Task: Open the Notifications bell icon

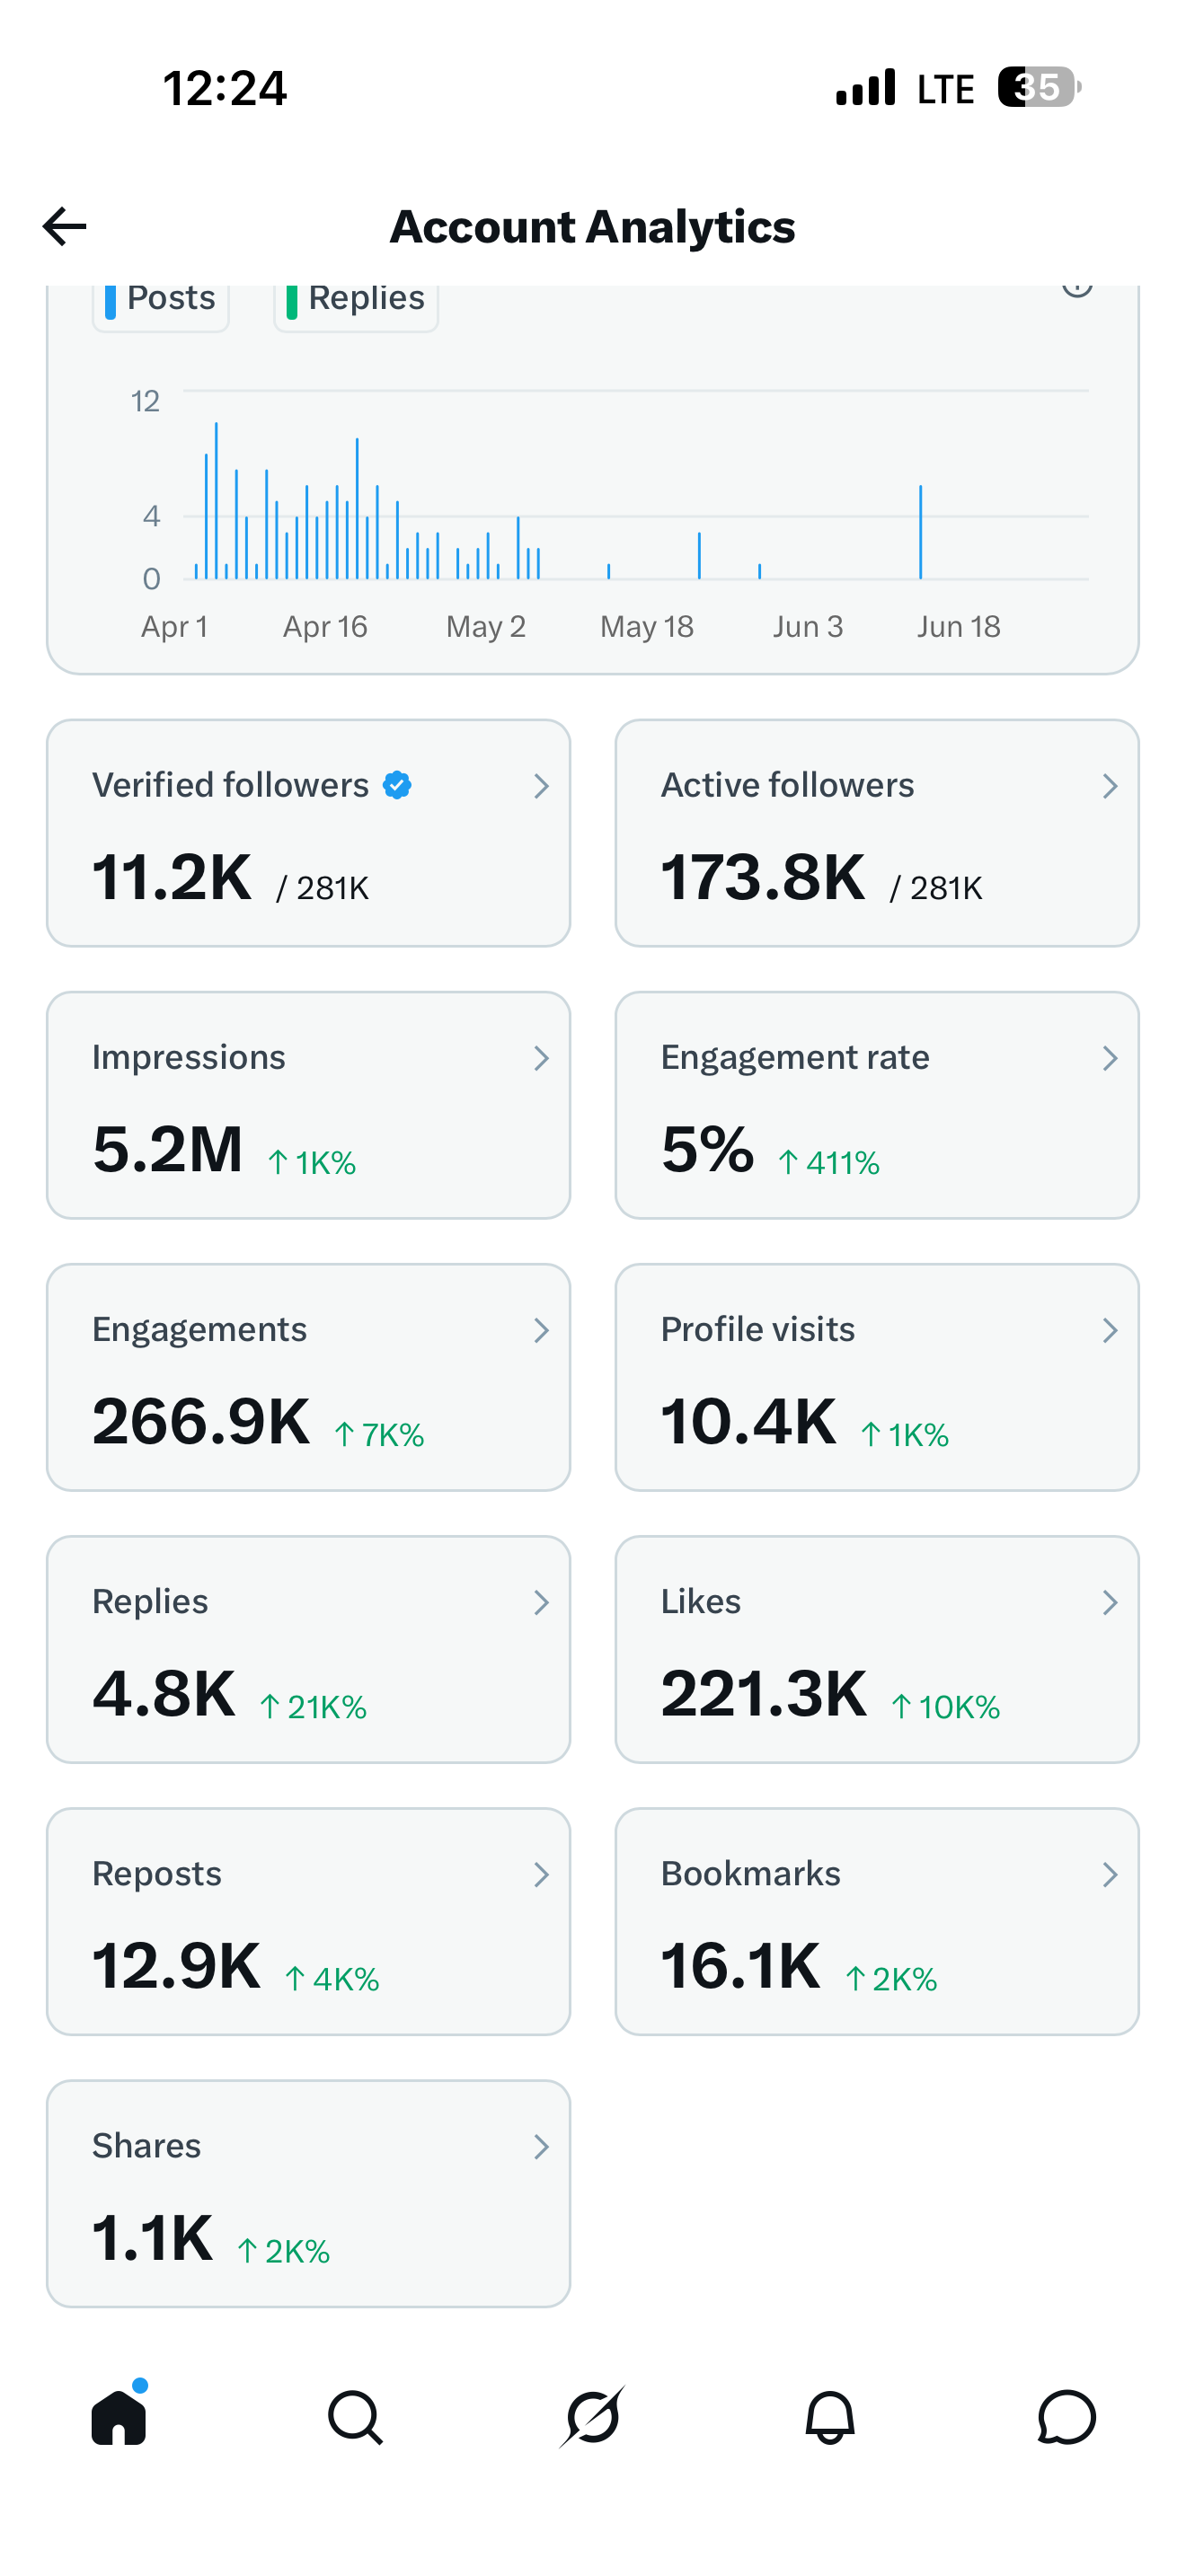Action: click(x=830, y=2417)
